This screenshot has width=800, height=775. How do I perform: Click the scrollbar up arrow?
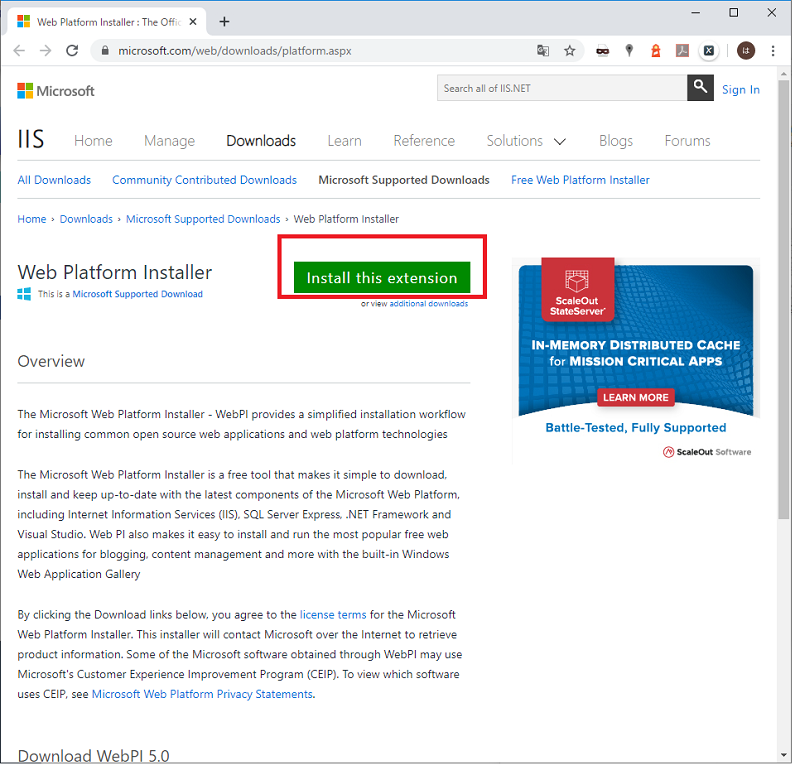784,74
